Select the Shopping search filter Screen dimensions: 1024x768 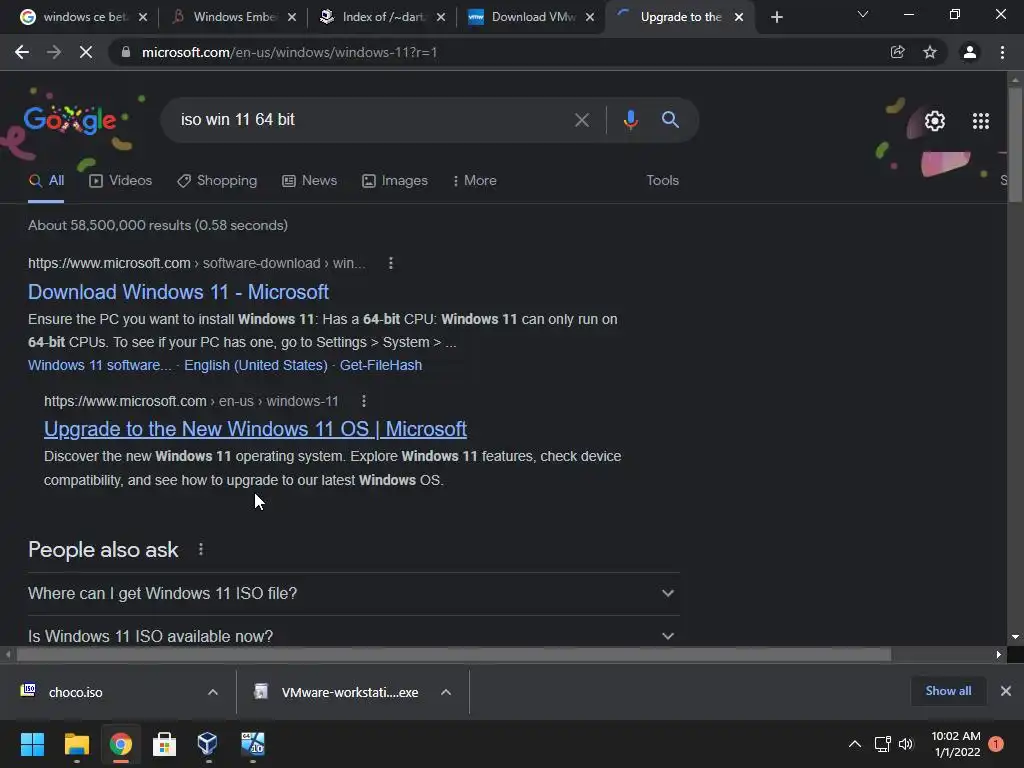[x=217, y=181]
